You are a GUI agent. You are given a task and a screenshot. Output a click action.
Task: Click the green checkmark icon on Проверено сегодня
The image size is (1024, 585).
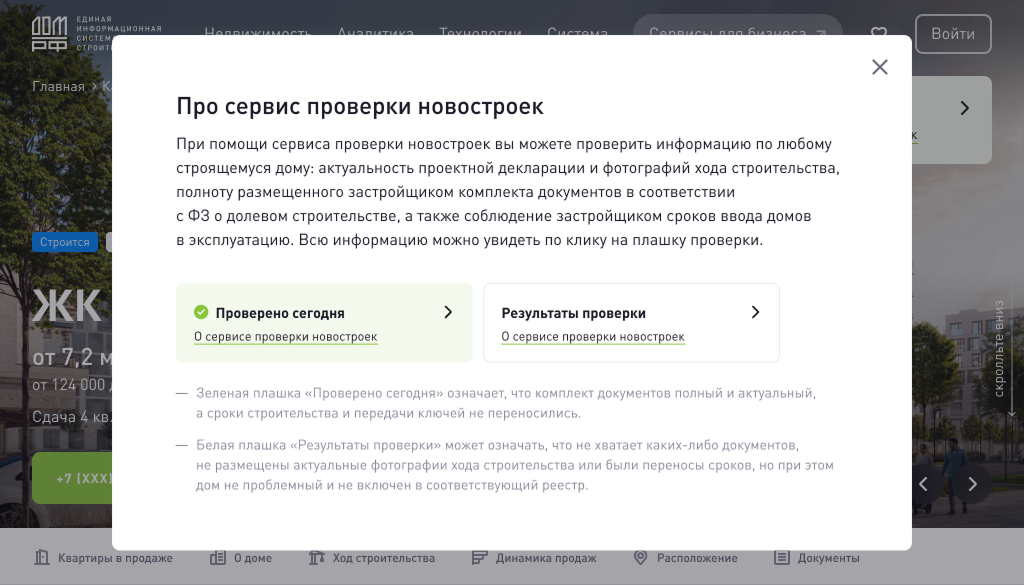pyautogui.click(x=201, y=313)
